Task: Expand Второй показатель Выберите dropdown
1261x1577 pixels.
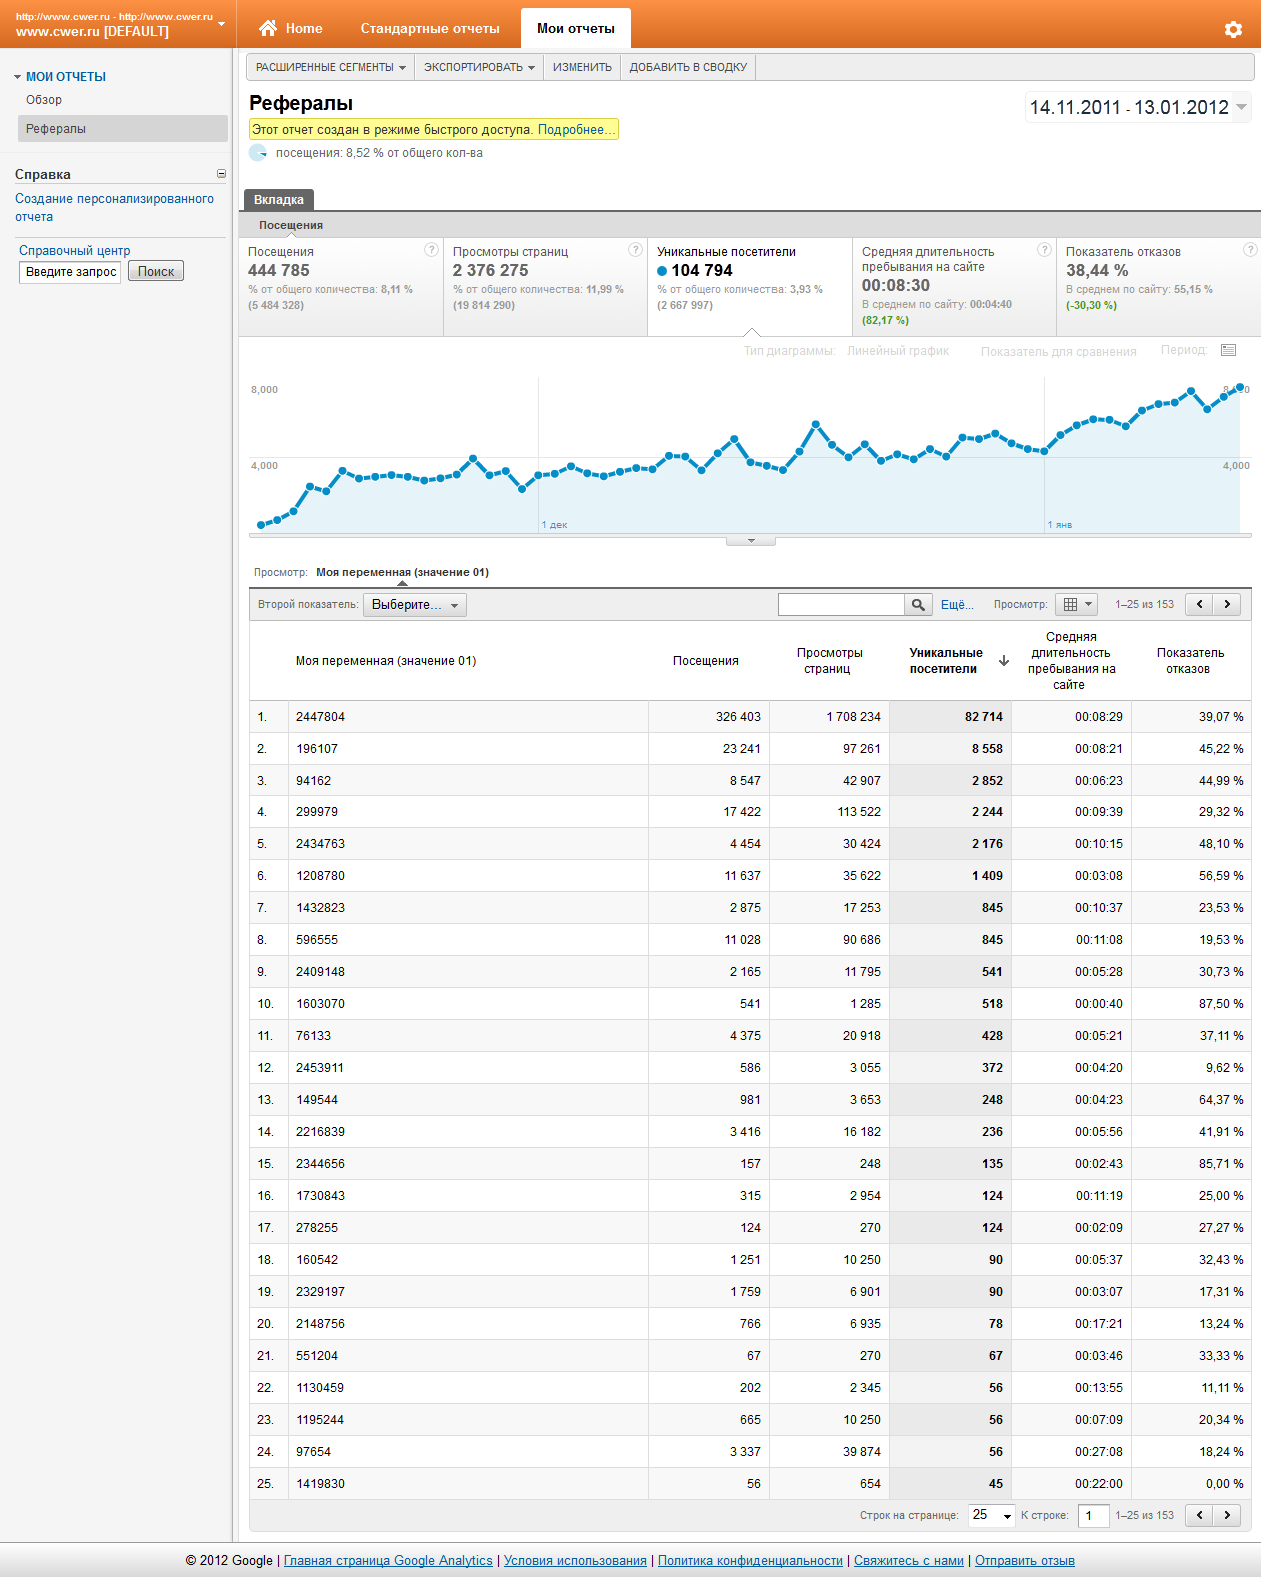Action: pos(414,605)
